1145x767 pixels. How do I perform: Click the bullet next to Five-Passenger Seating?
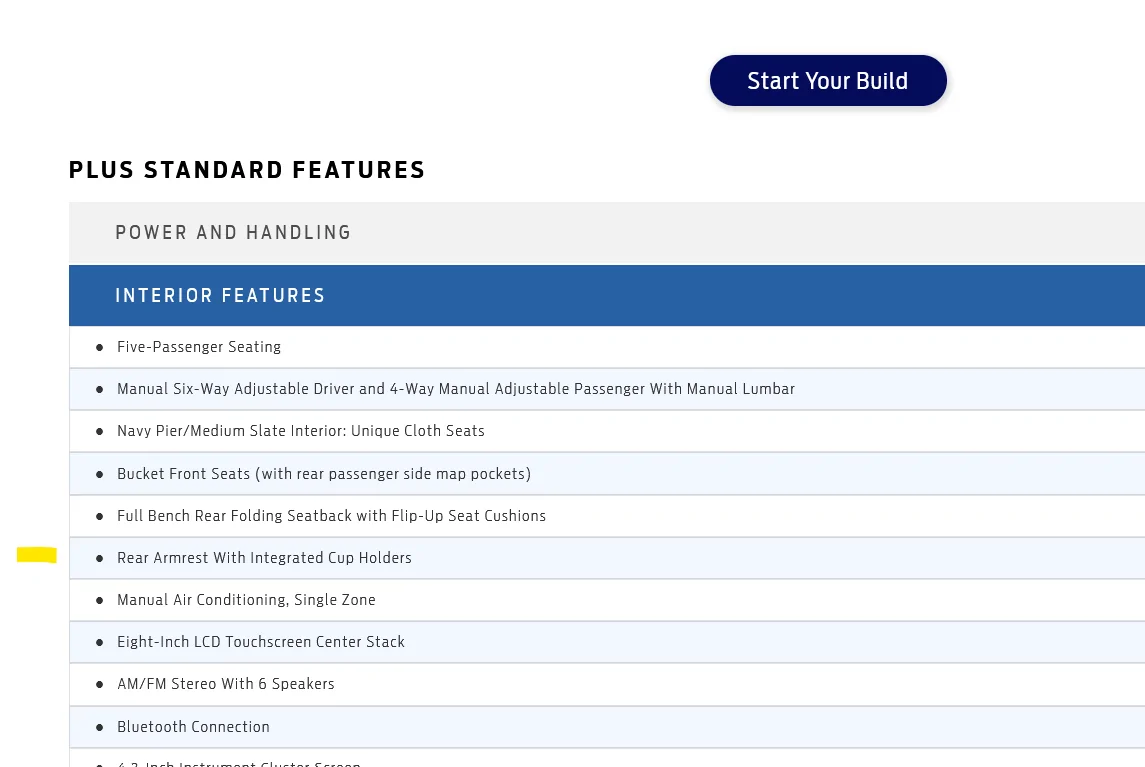click(99, 348)
